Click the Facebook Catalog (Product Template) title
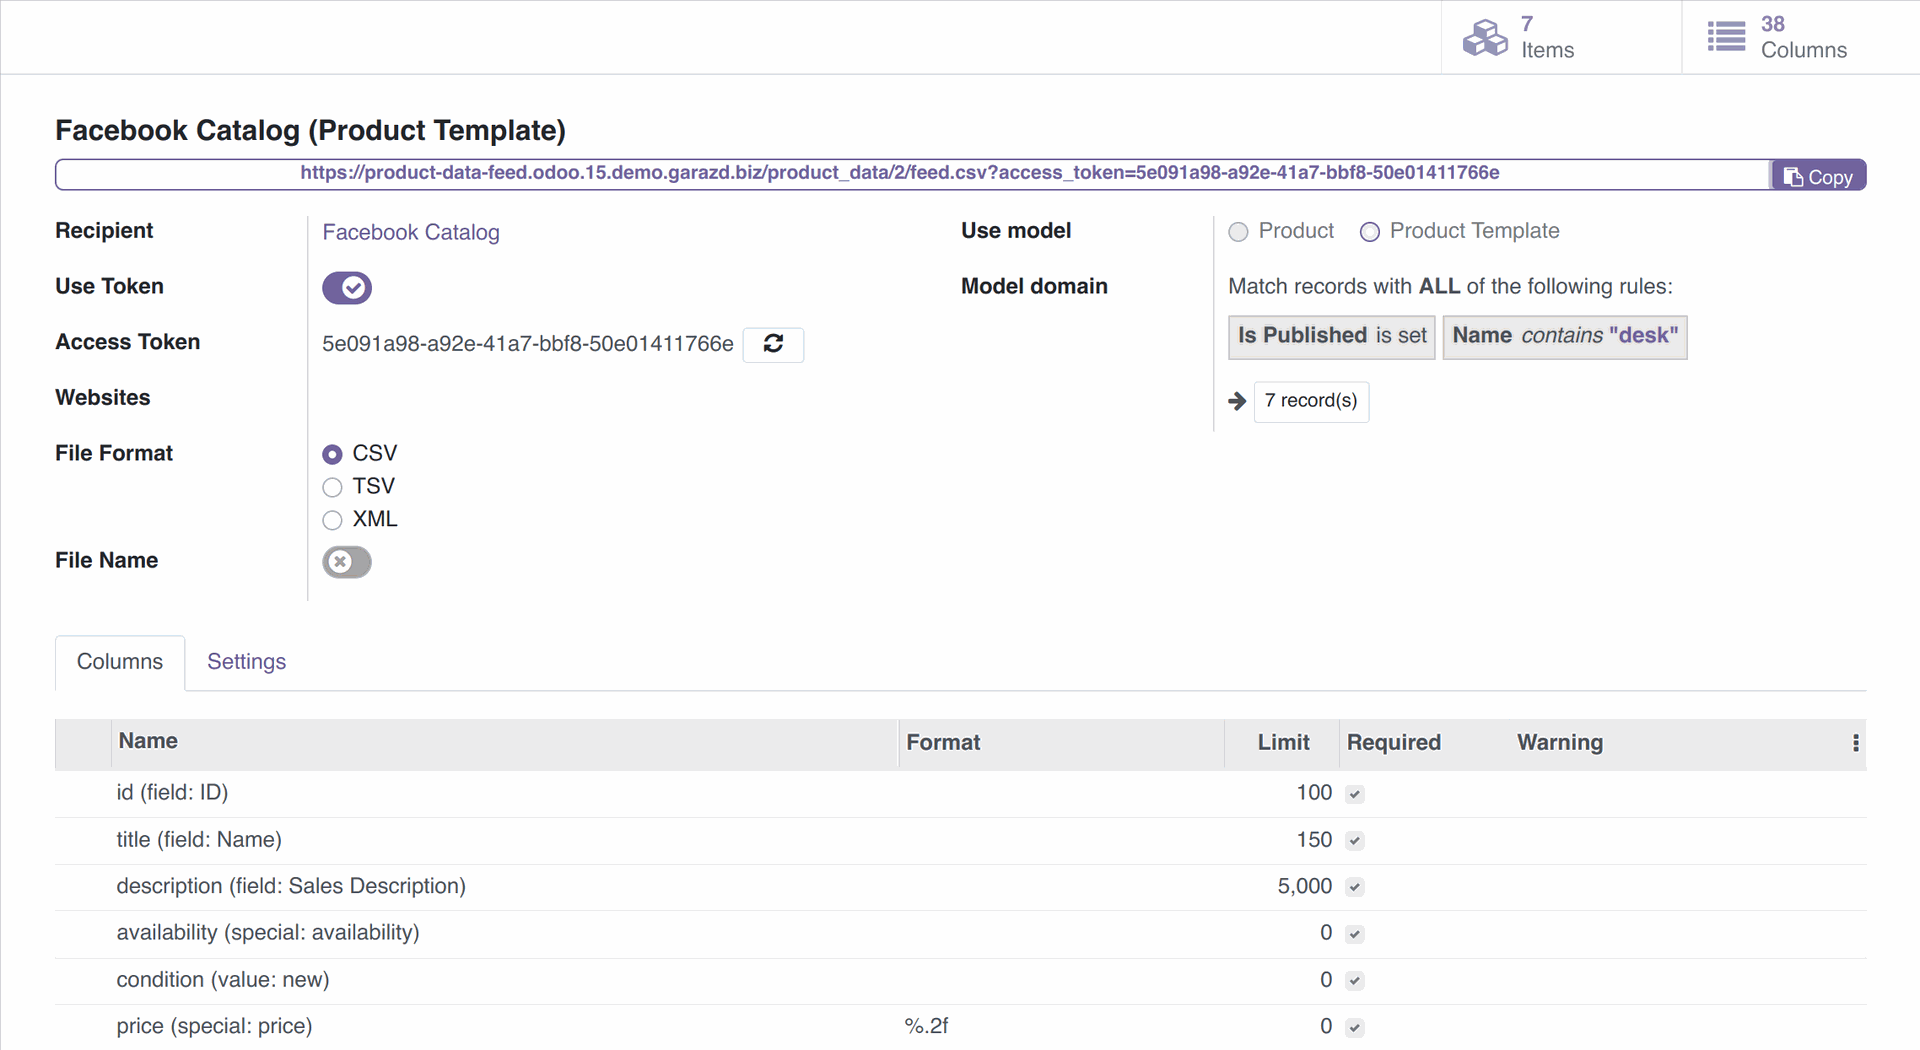The height and width of the screenshot is (1050, 1920). (310, 131)
